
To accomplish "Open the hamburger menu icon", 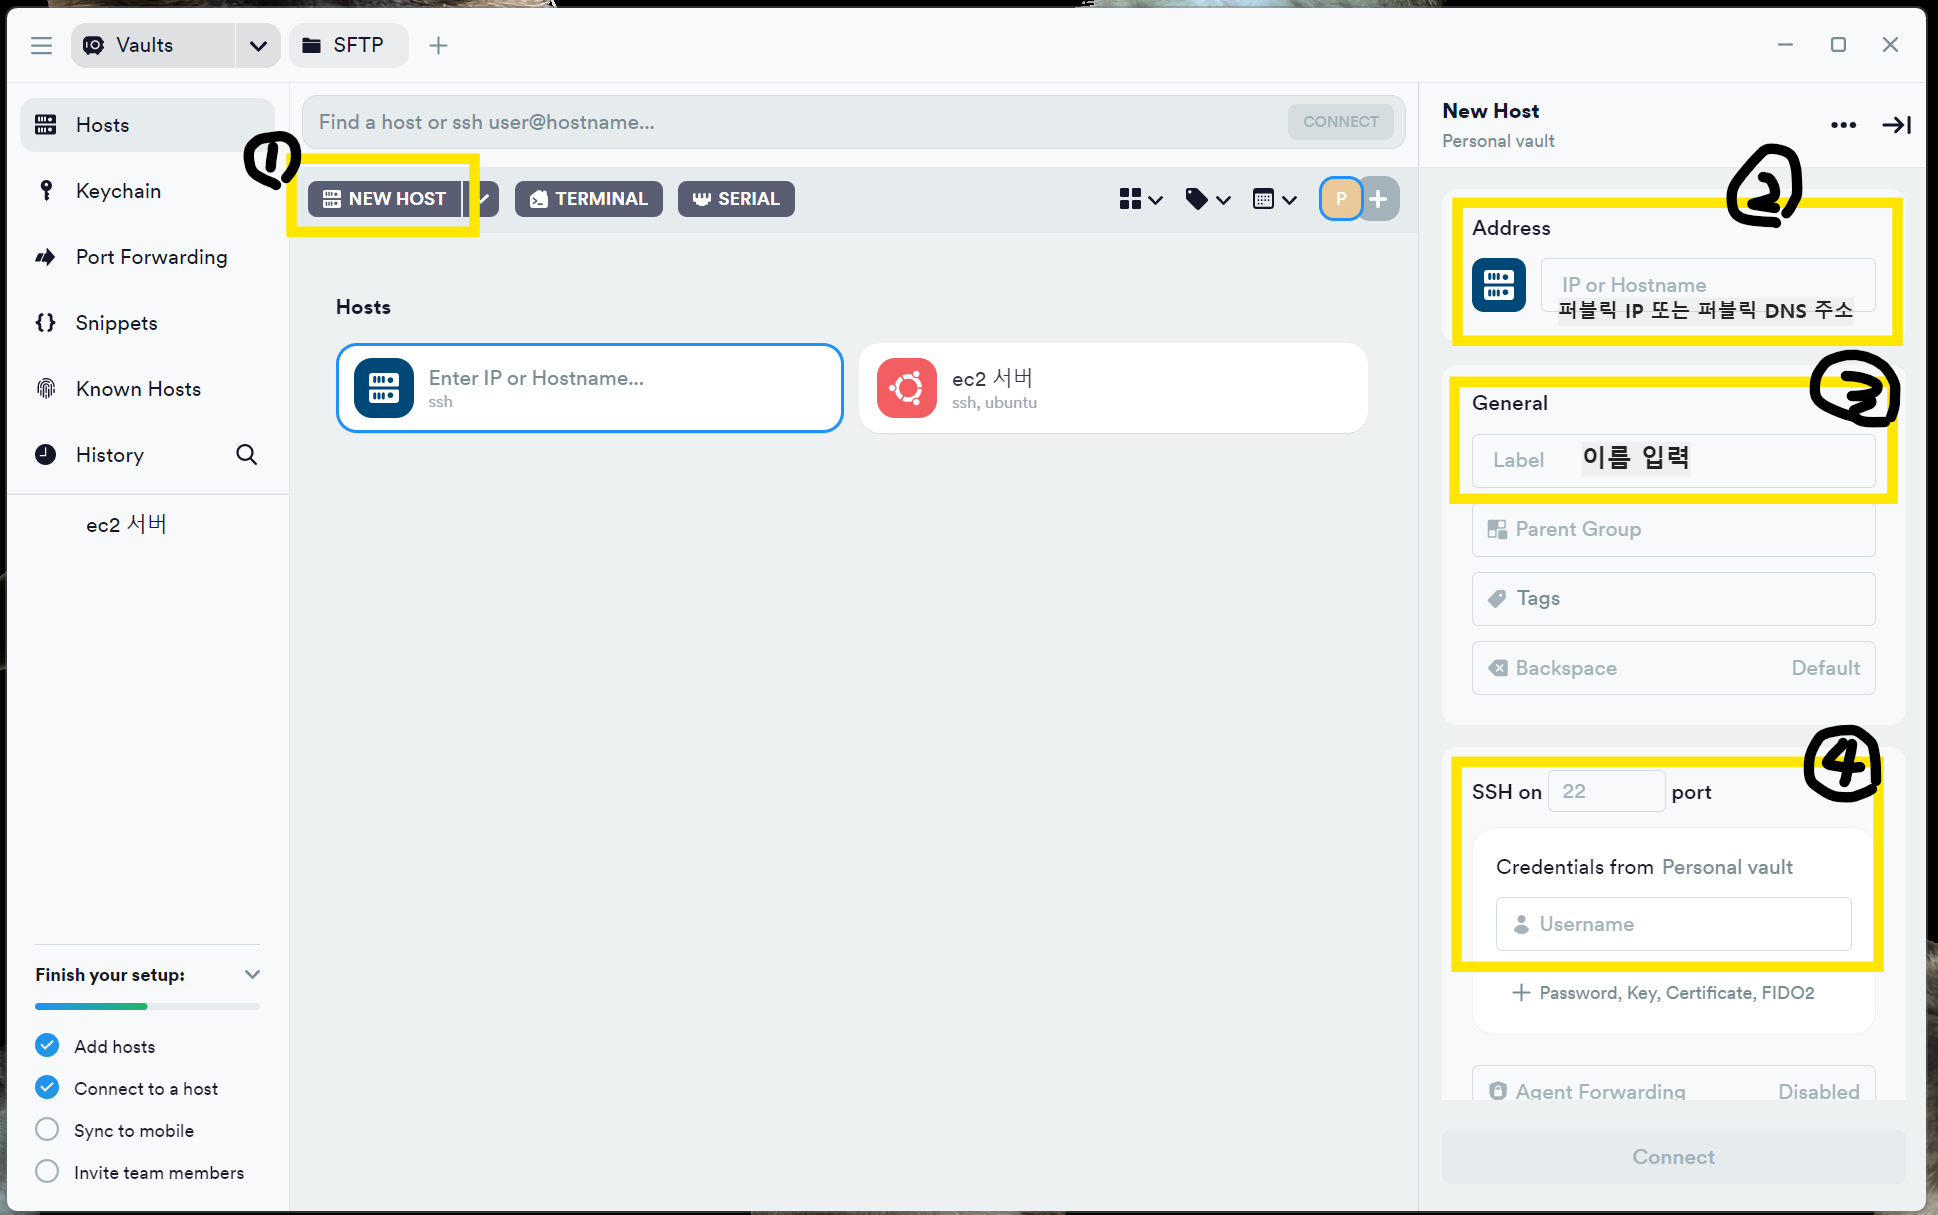I will pos(41,45).
